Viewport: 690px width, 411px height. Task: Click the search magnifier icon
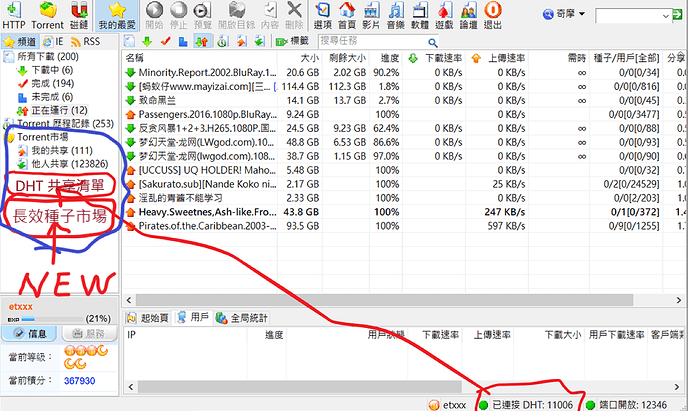(433, 42)
